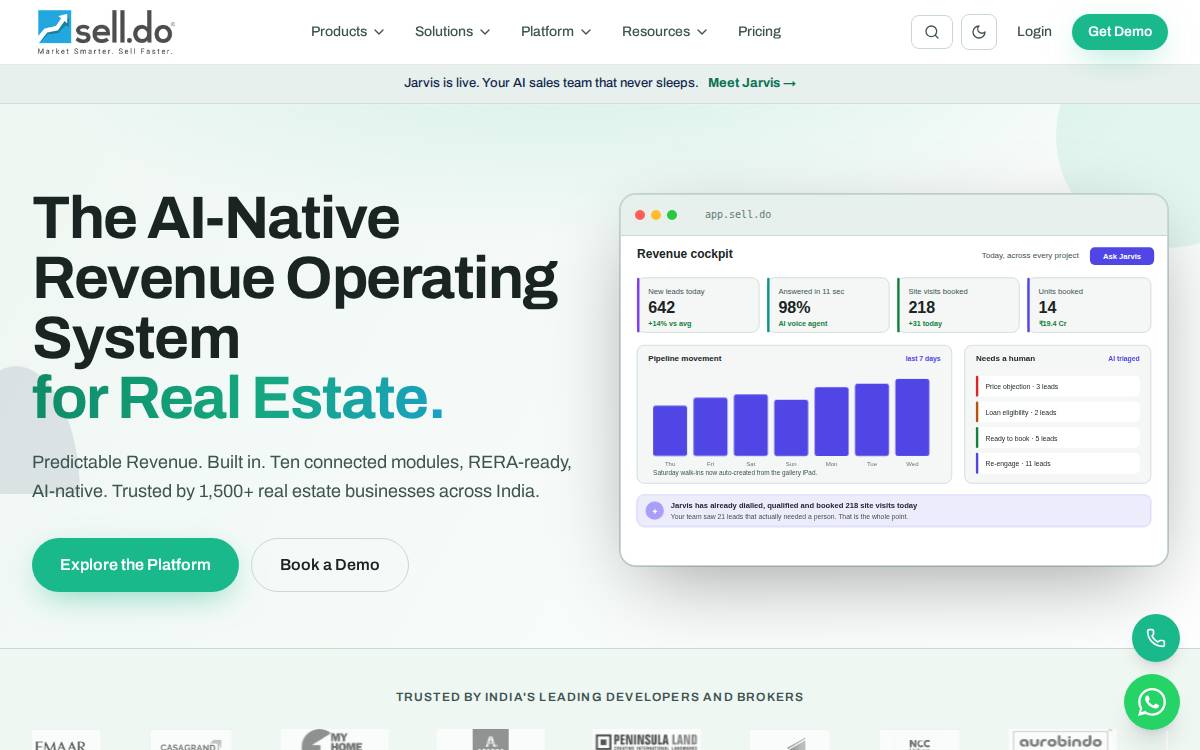Click the '+14% vs avg' value

point(670,324)
